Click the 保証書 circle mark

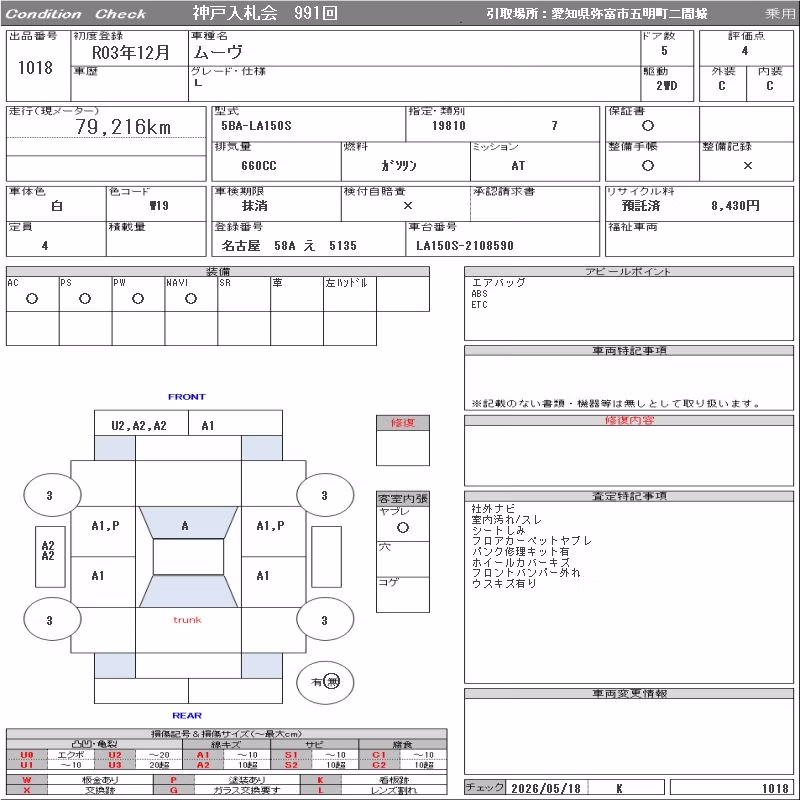(647, 126)
